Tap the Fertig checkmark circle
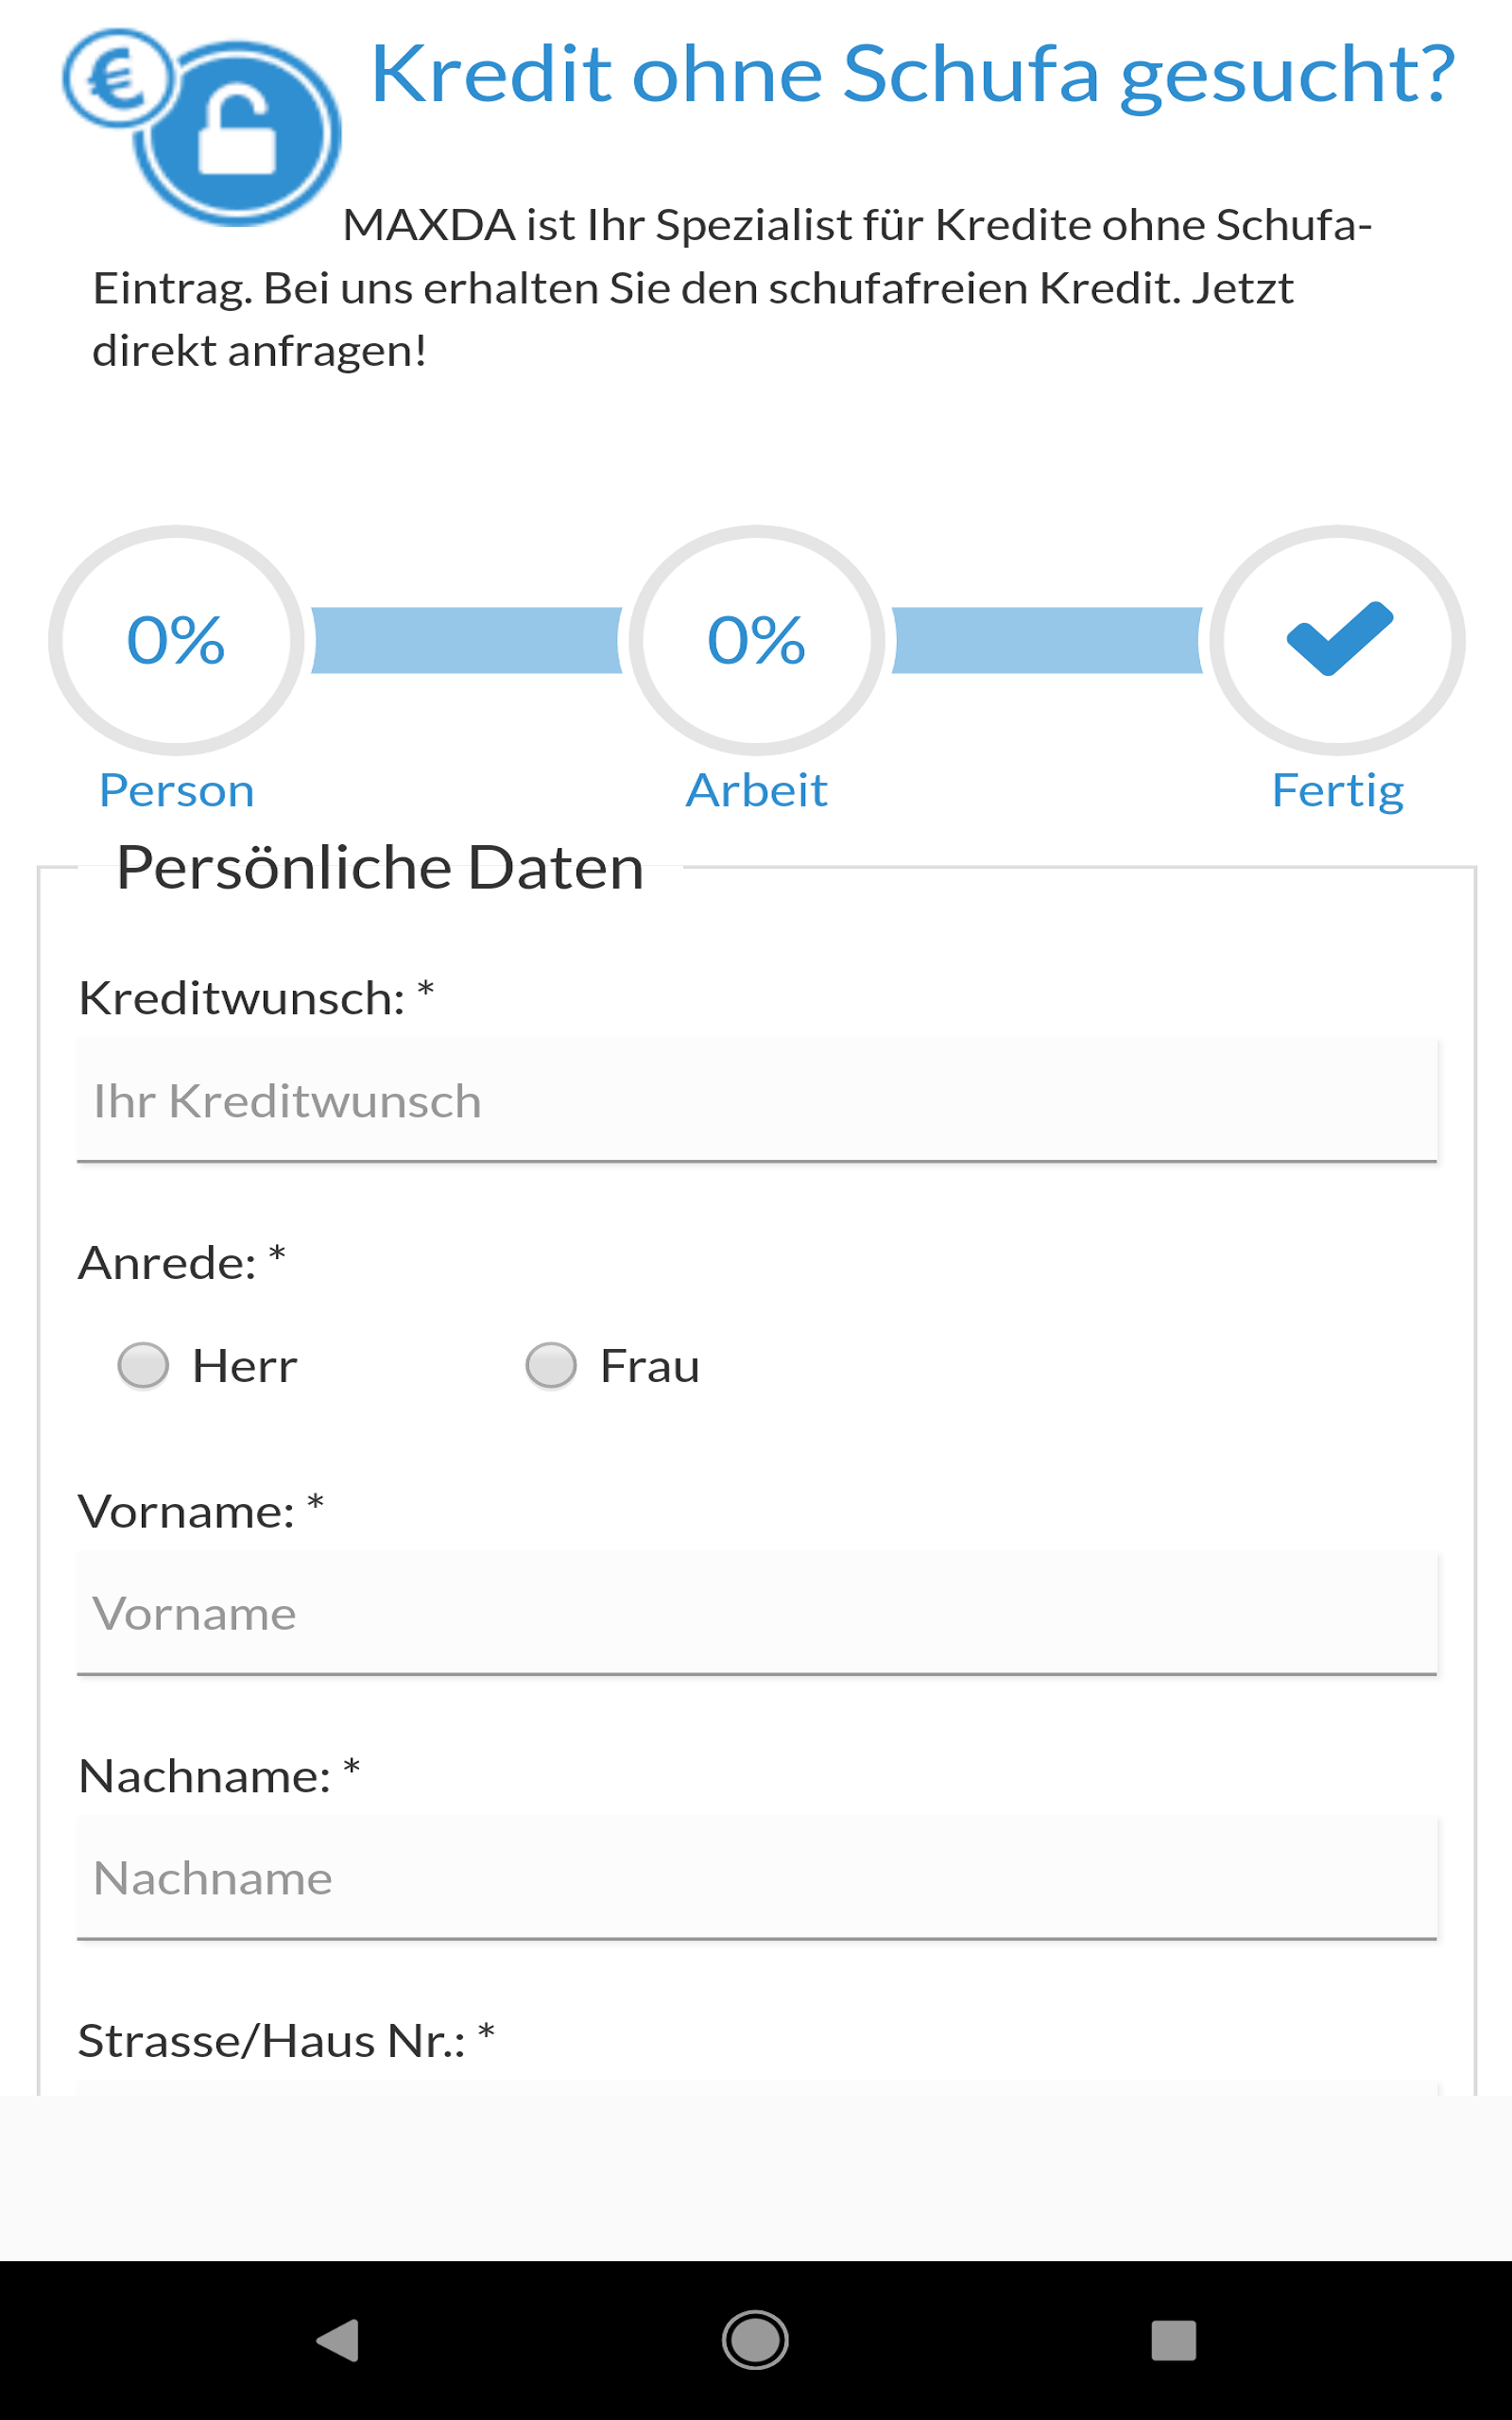This screenshot has width=1512, height=2420. pyautogui.click(x=1337, y=640)
